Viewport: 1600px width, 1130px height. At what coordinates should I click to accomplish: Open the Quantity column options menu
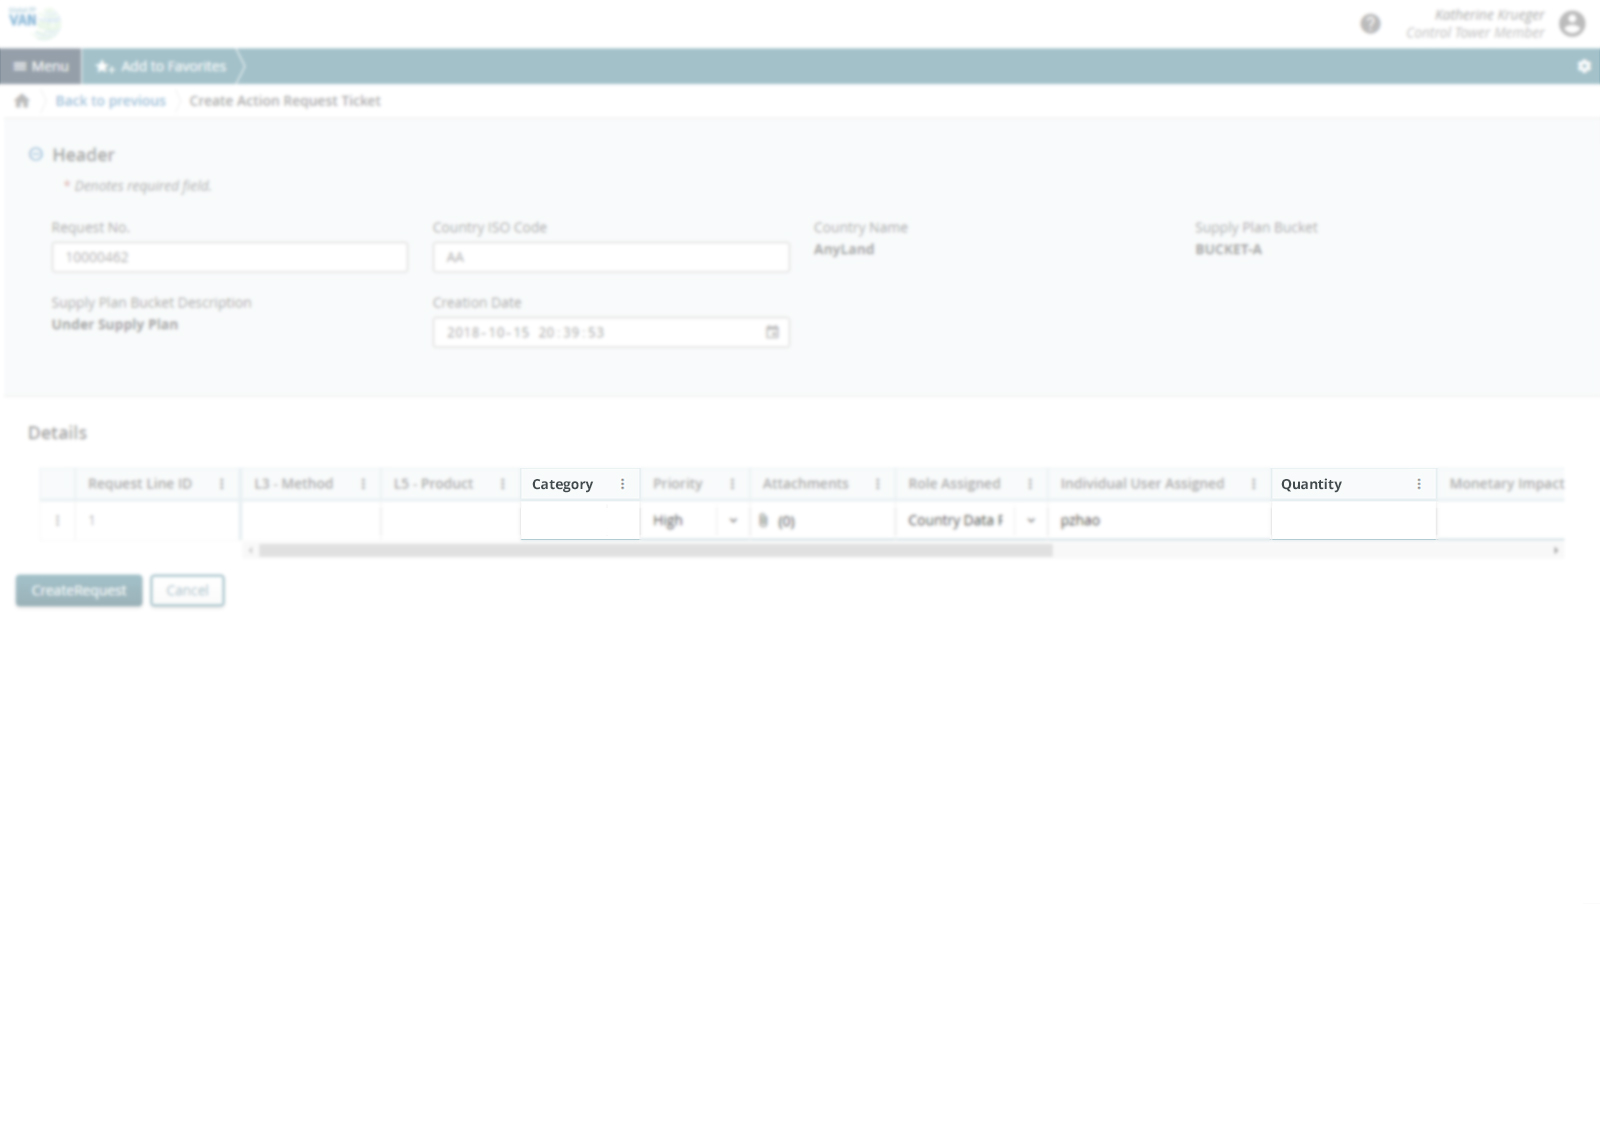pos(1418,484)
